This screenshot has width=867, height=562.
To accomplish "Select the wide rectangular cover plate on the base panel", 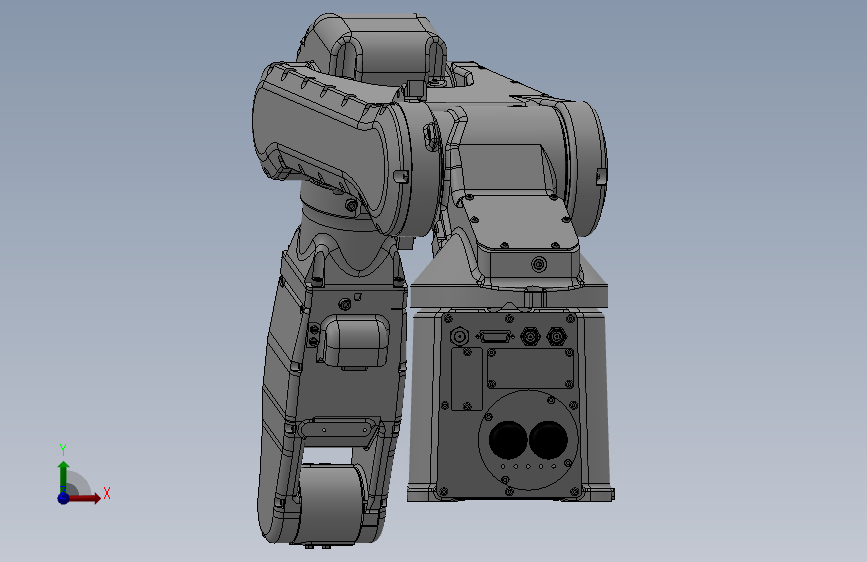I will coord(530,368).
